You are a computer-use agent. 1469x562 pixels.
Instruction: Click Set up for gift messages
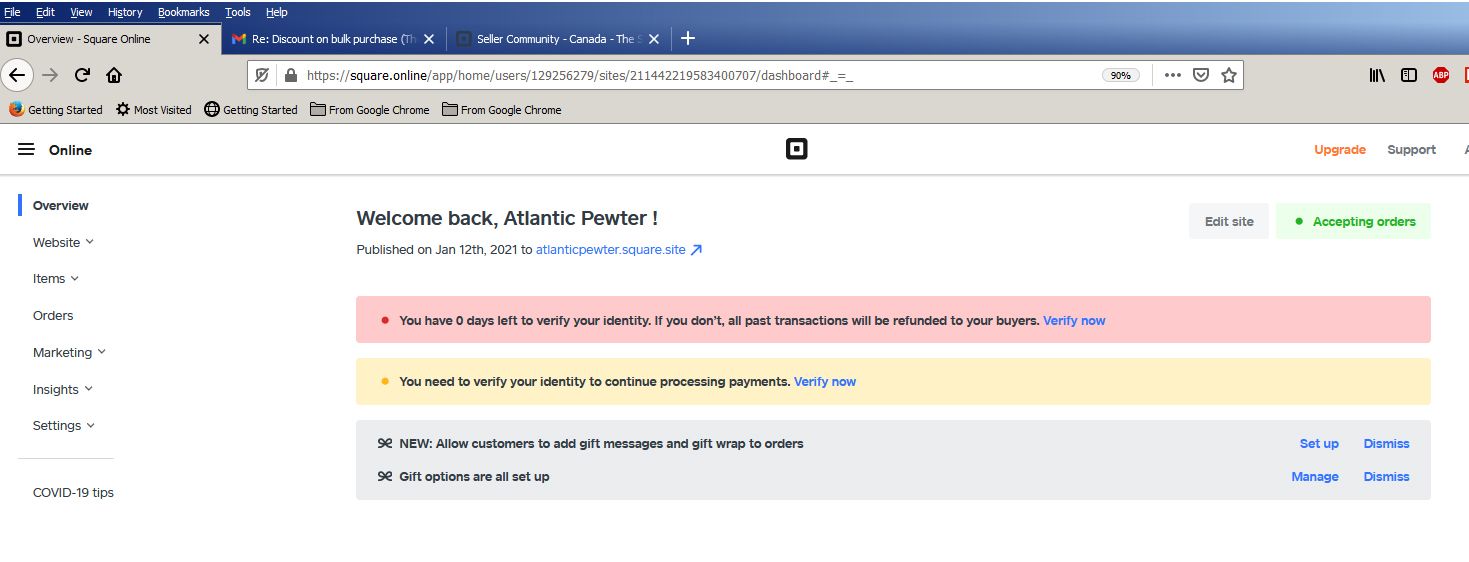pos(1319,443)
